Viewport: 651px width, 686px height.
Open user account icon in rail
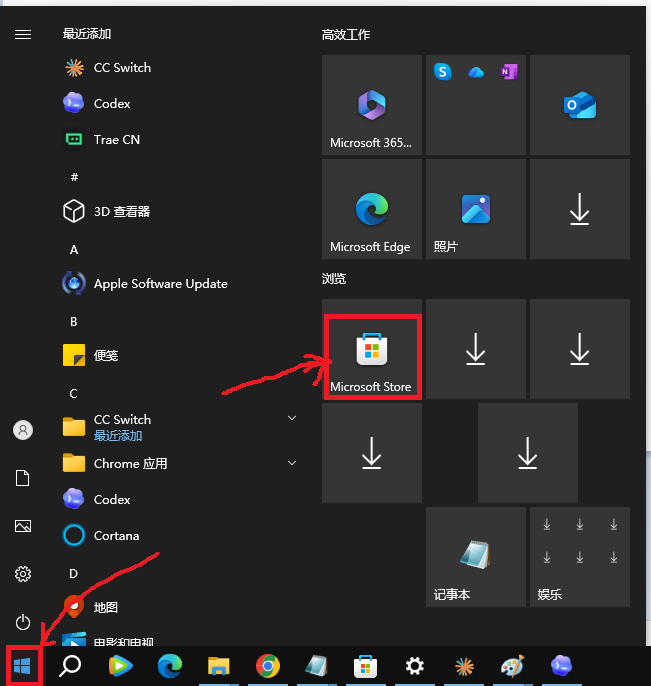[23, 430]
